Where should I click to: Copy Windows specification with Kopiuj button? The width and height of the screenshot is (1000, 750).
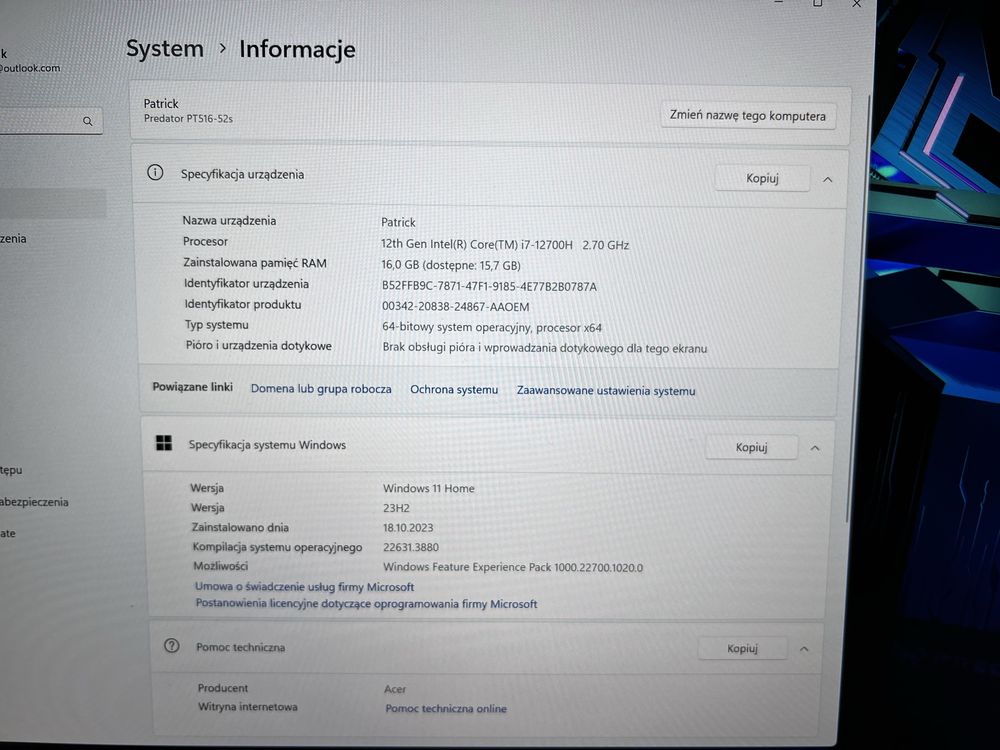click(751, 447)
